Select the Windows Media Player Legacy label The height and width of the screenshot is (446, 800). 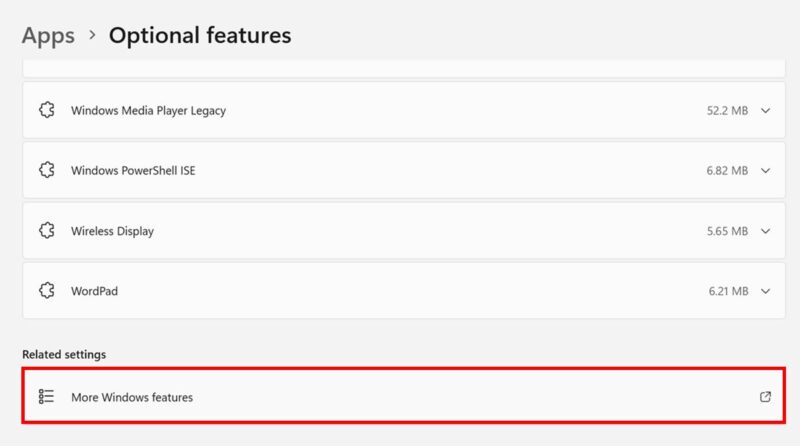coord(148,110)
